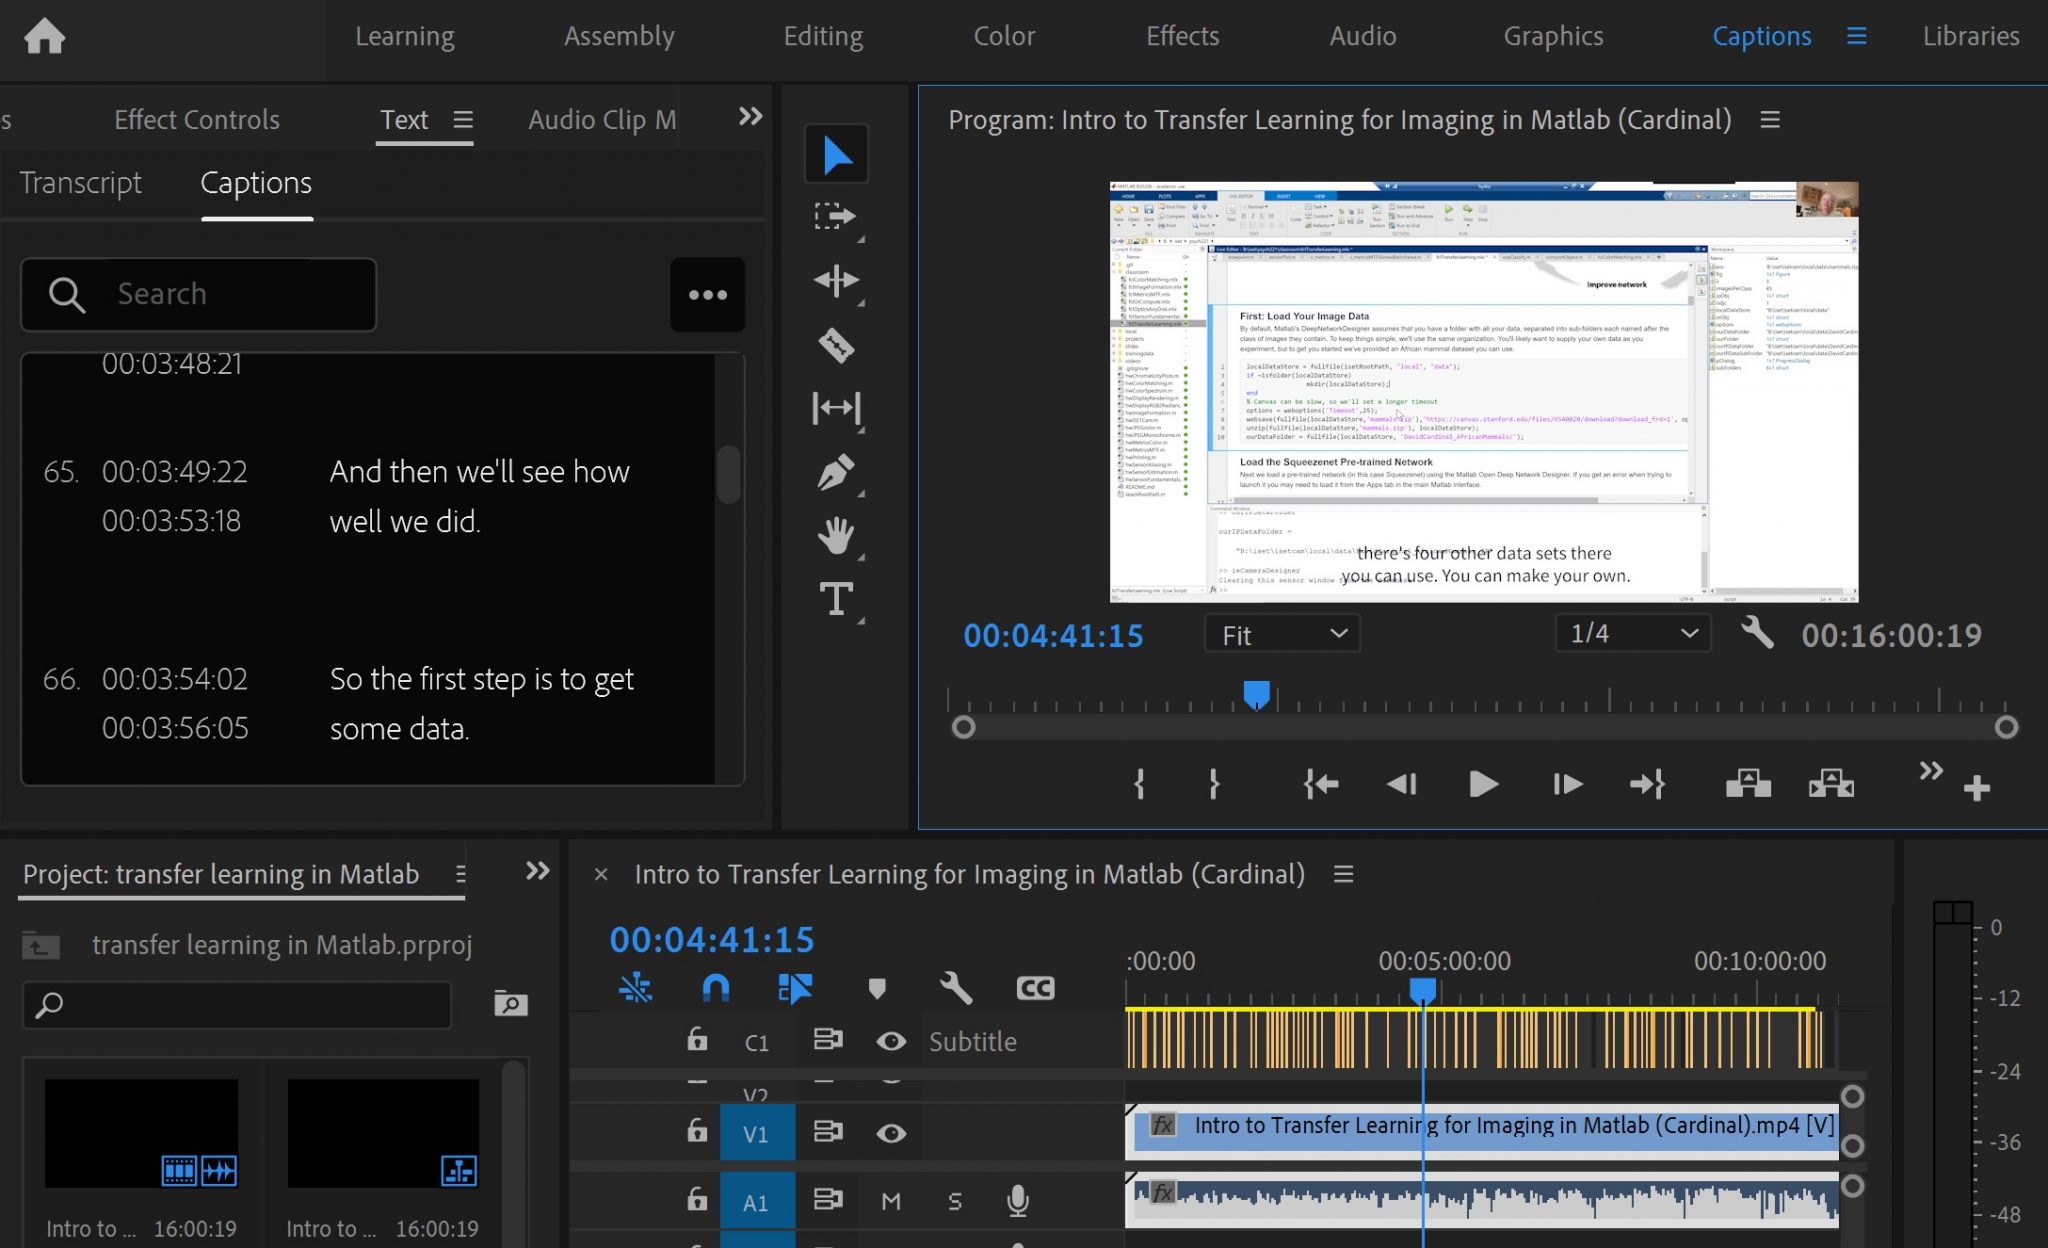Select the Track Select Forward tool
Screen dimensions: 2048x1248
pos(836,217)
